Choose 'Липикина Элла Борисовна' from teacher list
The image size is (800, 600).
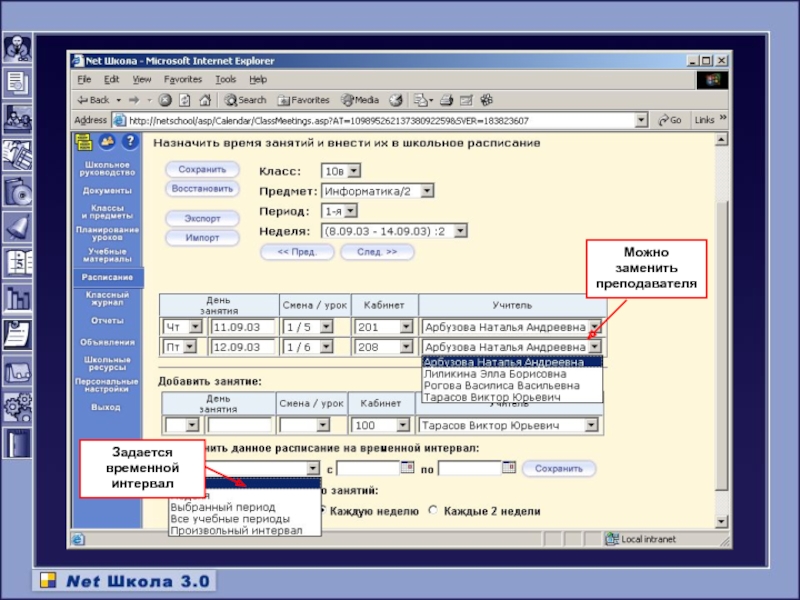(485, 373)
